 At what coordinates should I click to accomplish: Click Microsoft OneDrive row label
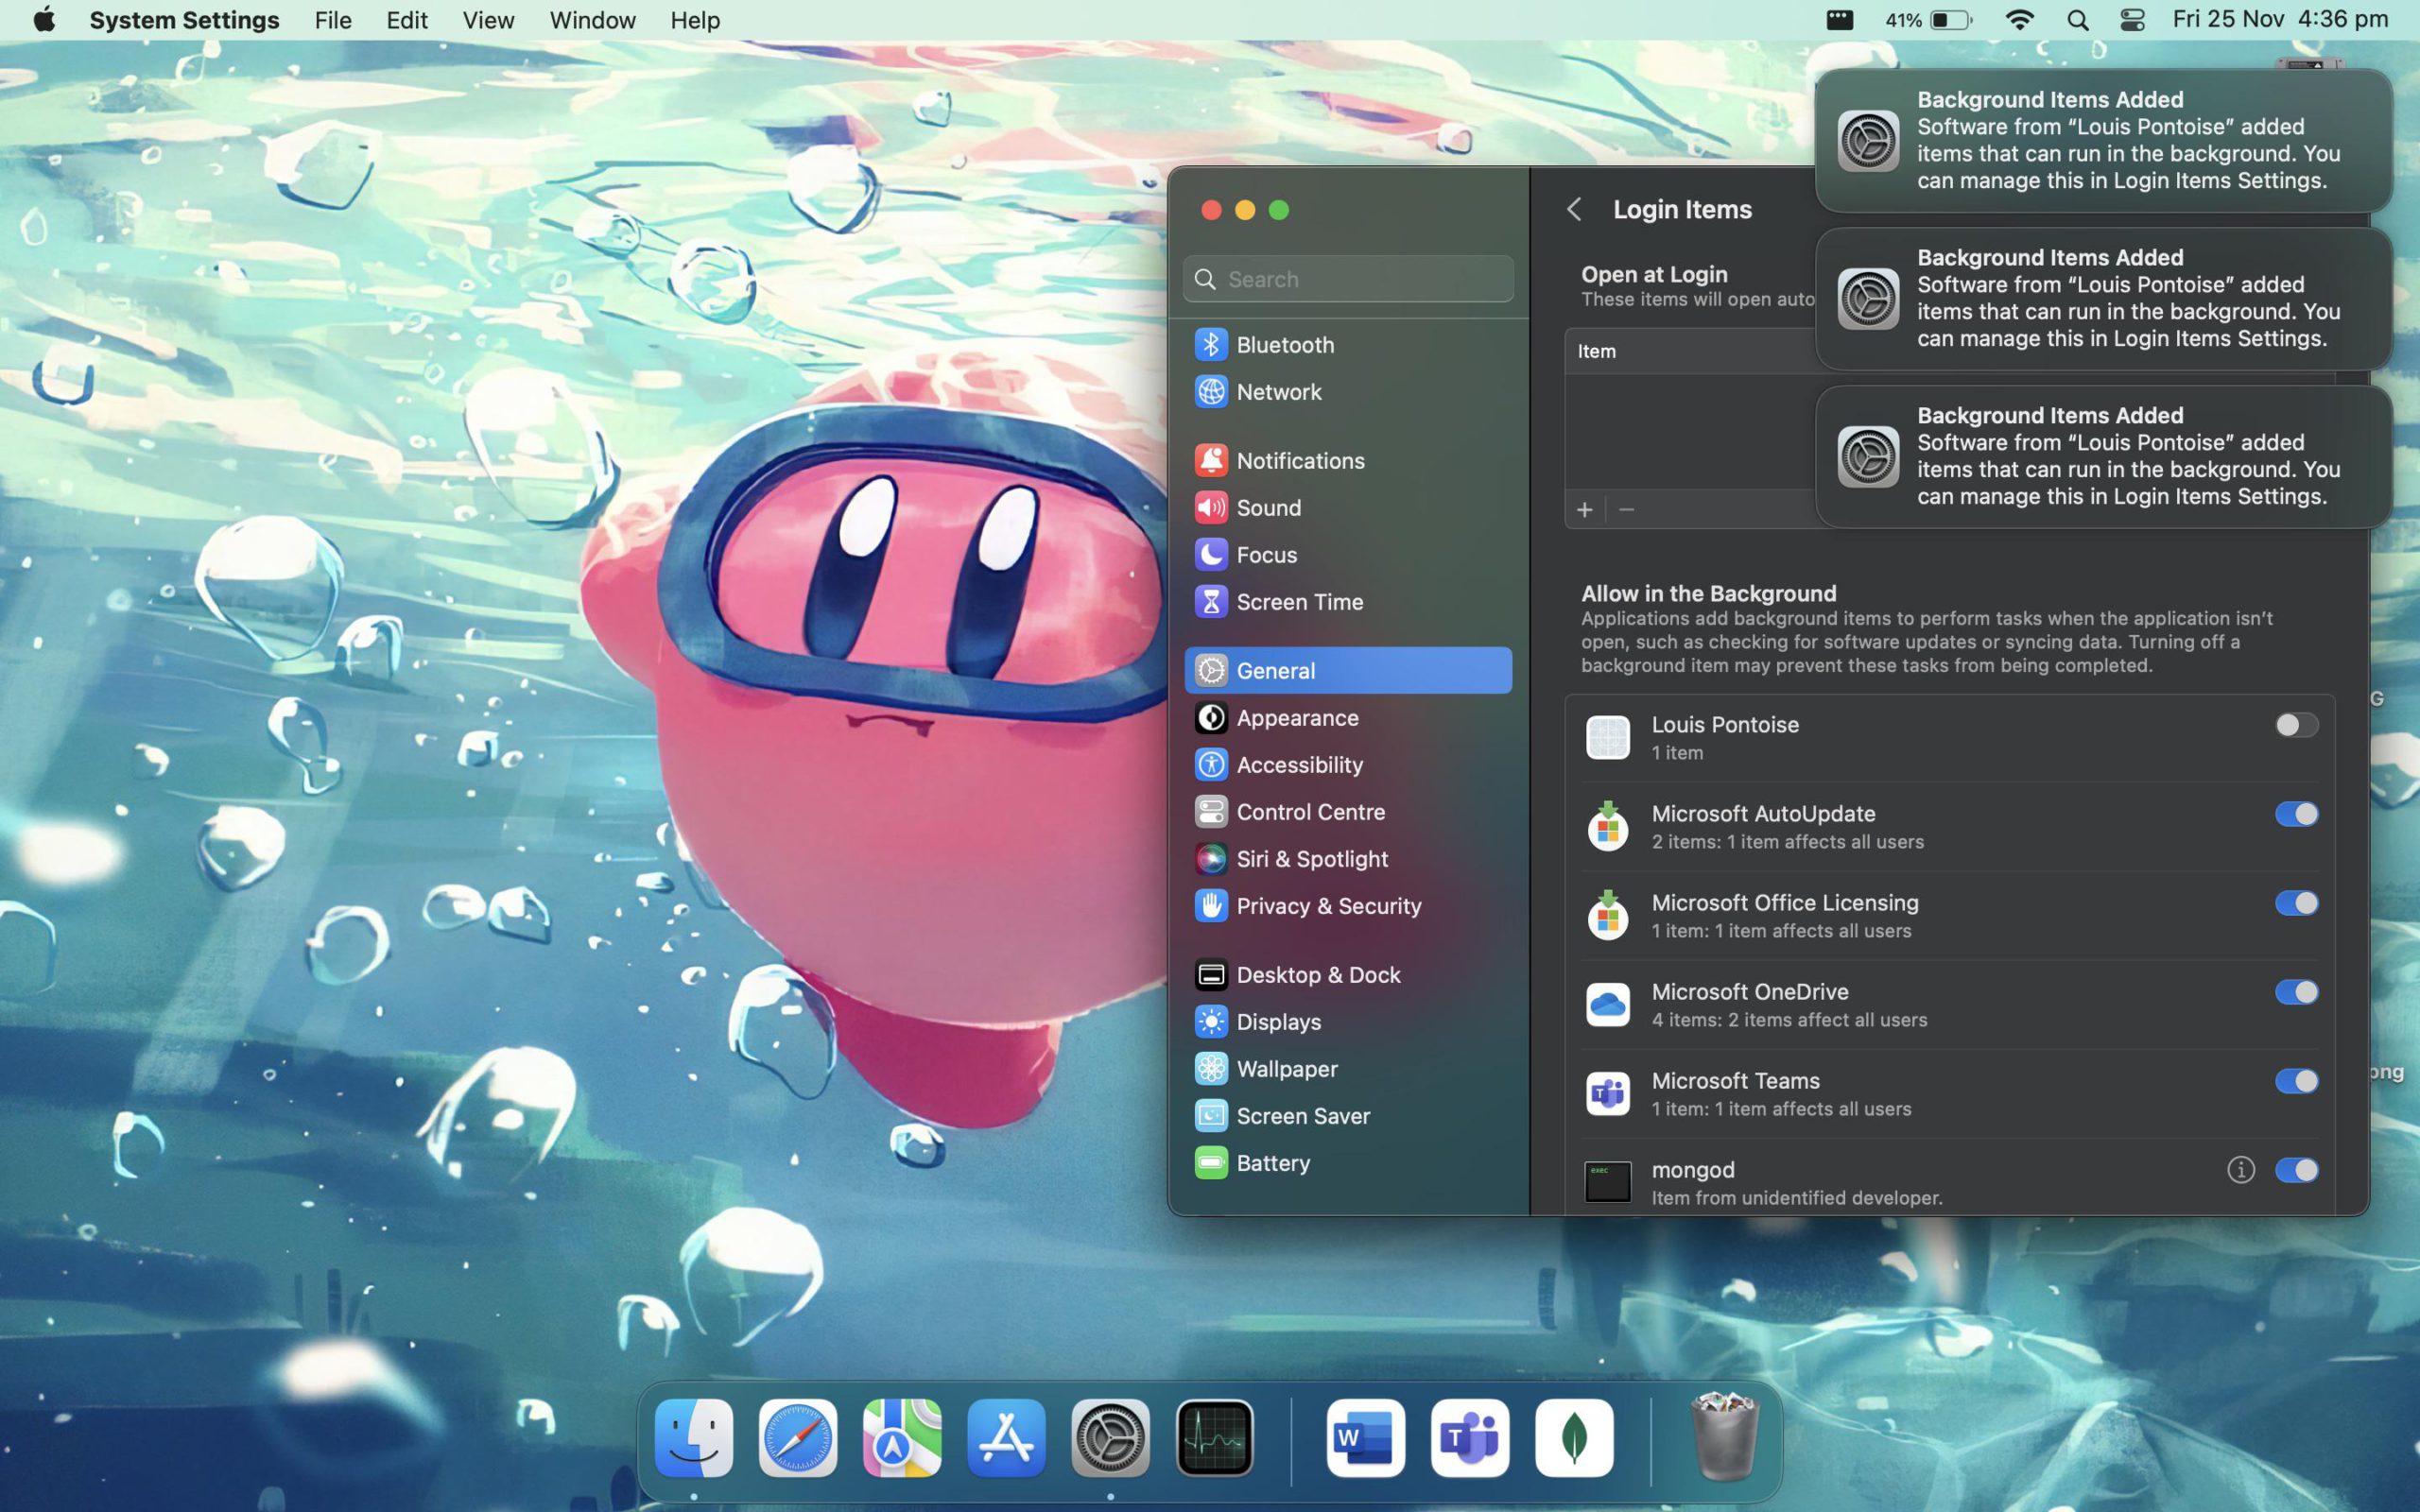pyautogui.click(x=1749, y=991)
